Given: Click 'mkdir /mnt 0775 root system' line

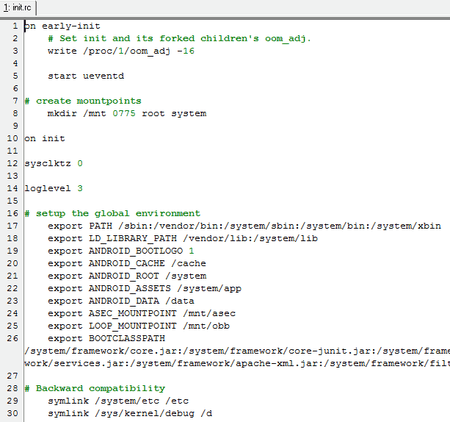Looking at the screenshot, I should coord(127,113).
